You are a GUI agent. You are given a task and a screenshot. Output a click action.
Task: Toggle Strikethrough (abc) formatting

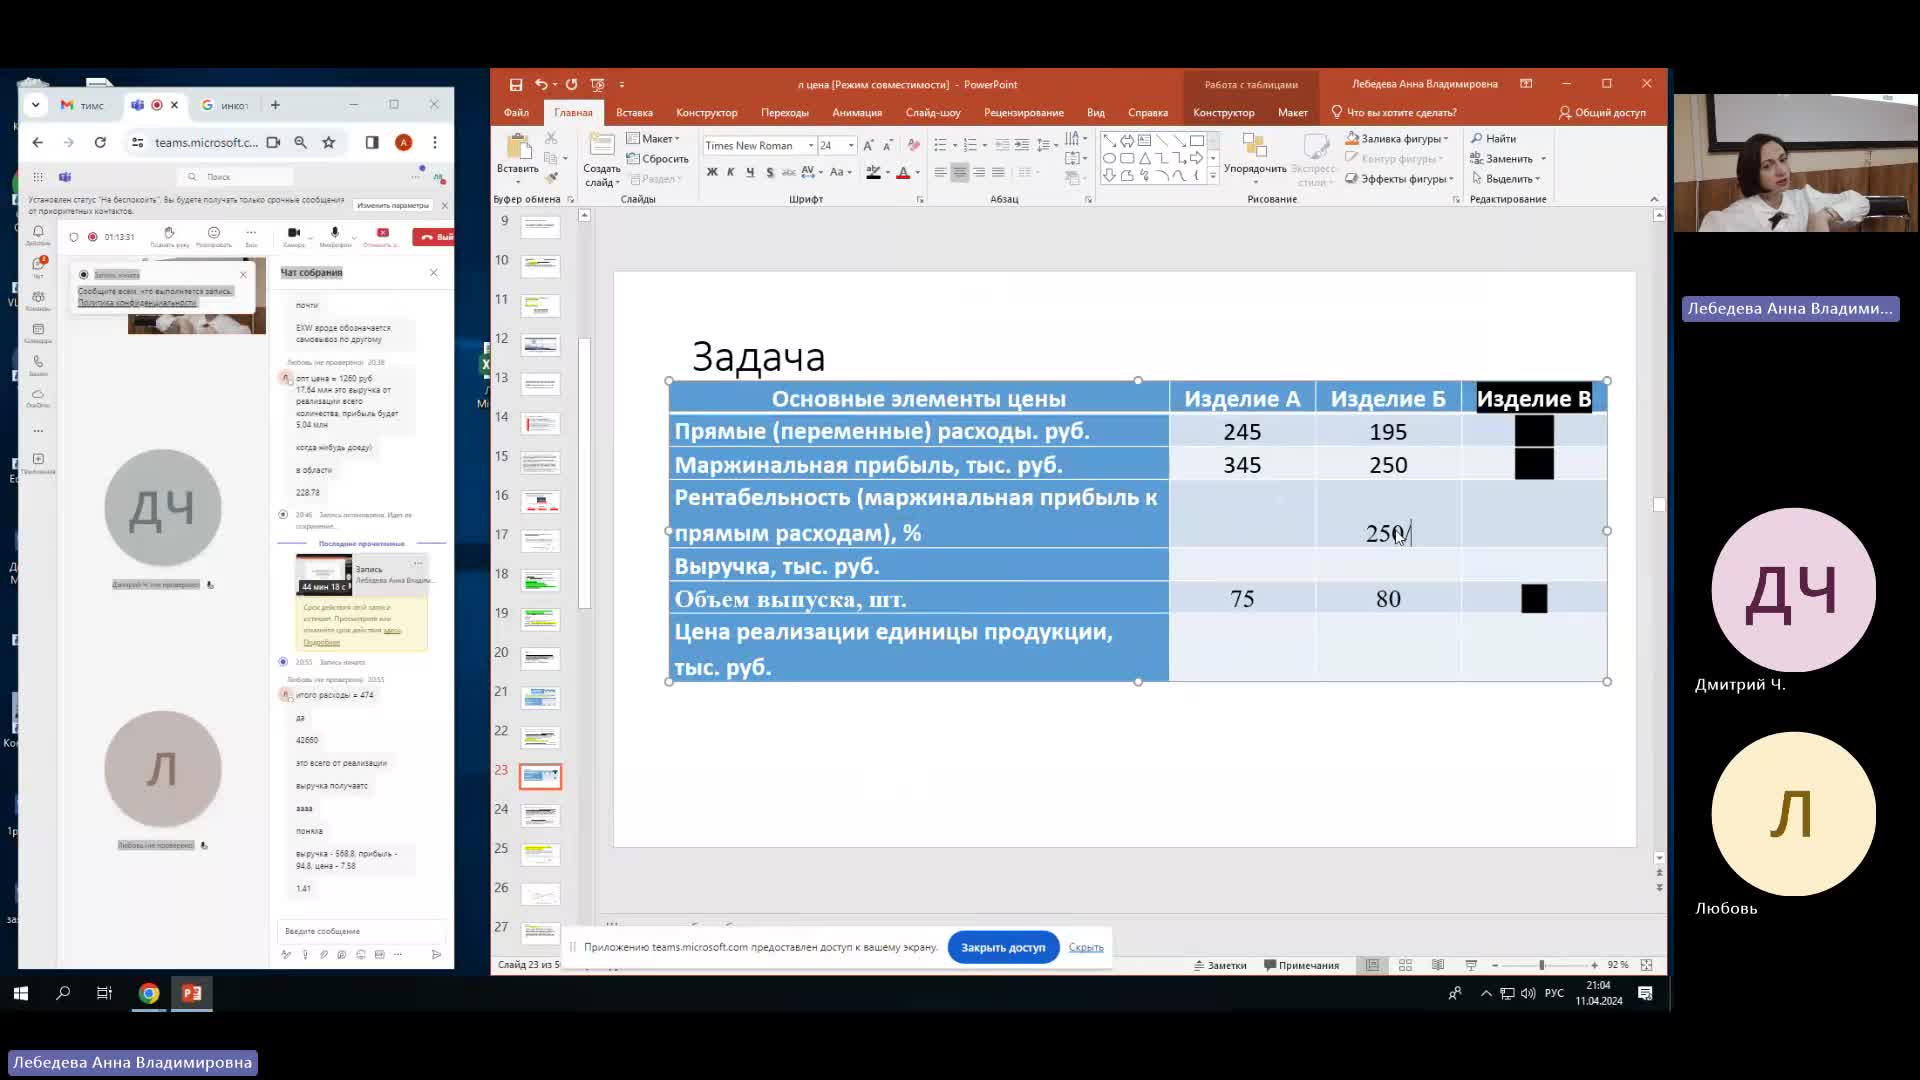(789, 173)
